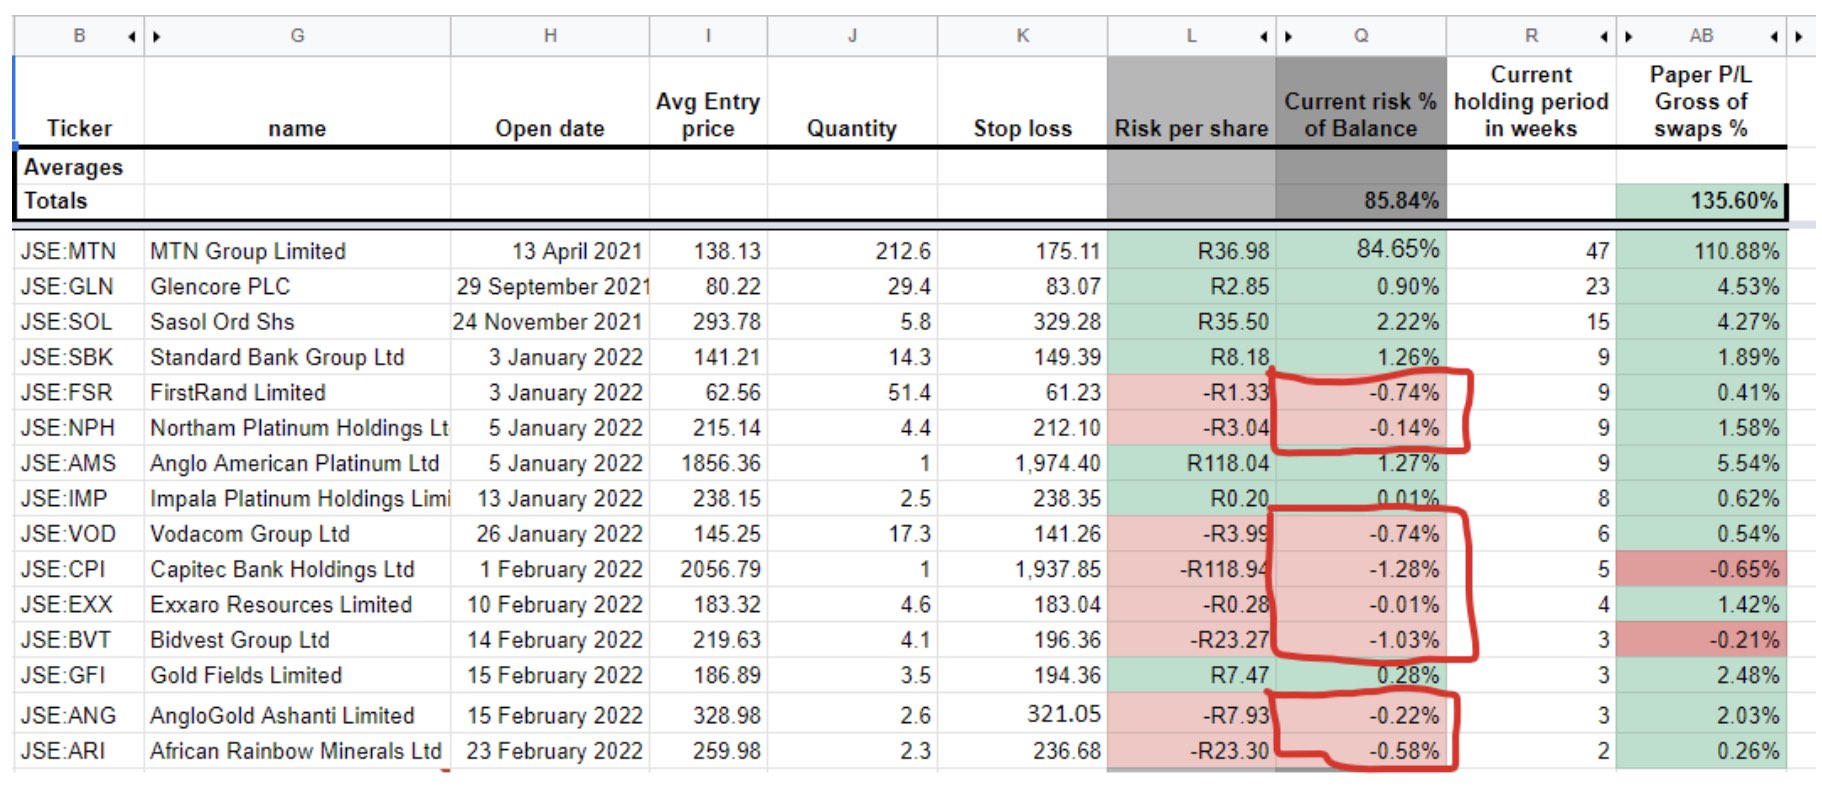Select the Sasol Ord Shs name cell
This screenshot has width=1822, height=796.
(297, 322)
